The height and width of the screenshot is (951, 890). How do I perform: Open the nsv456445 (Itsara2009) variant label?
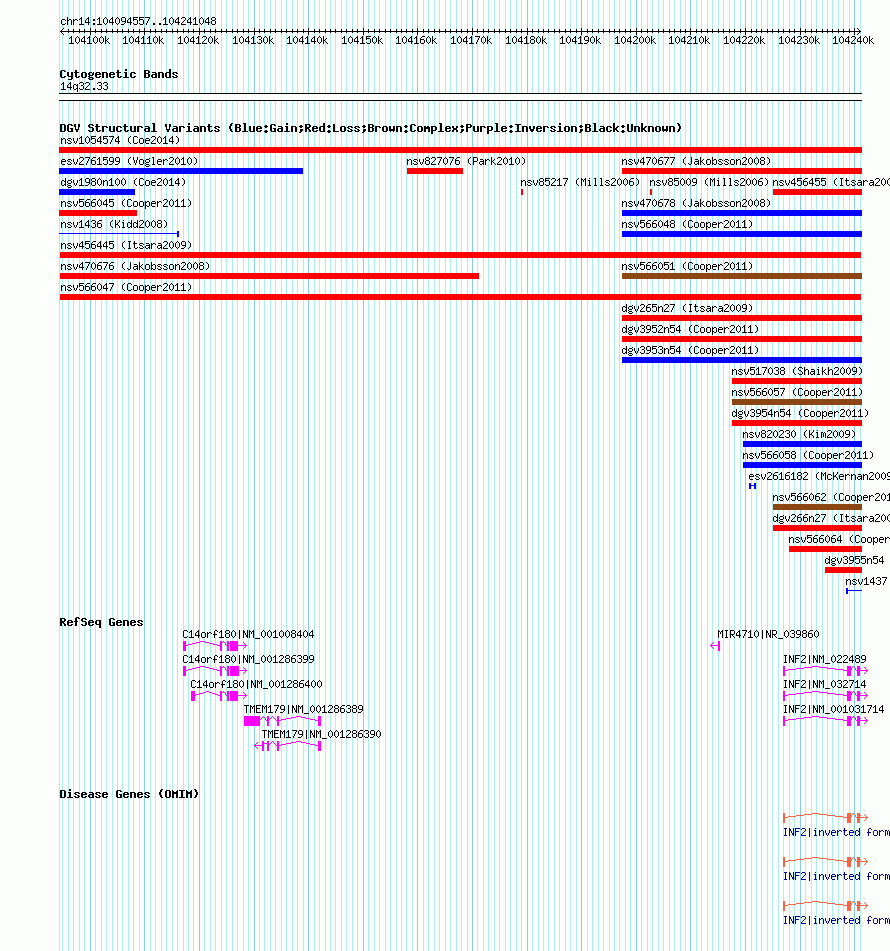[x=126, y=245]
